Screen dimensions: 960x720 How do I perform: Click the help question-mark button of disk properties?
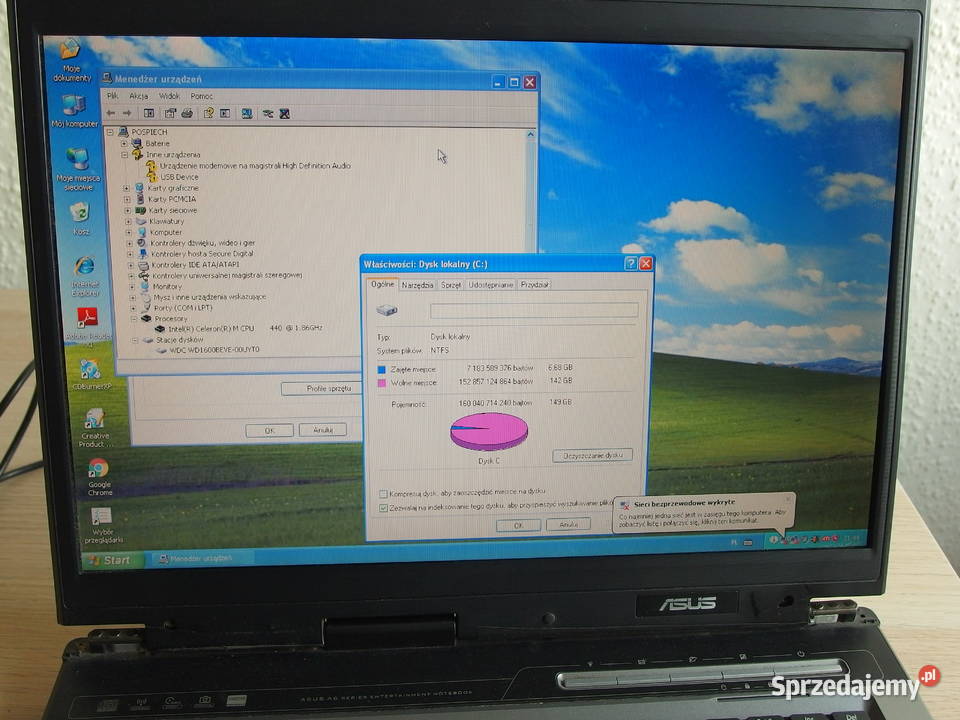coord(631,263)
